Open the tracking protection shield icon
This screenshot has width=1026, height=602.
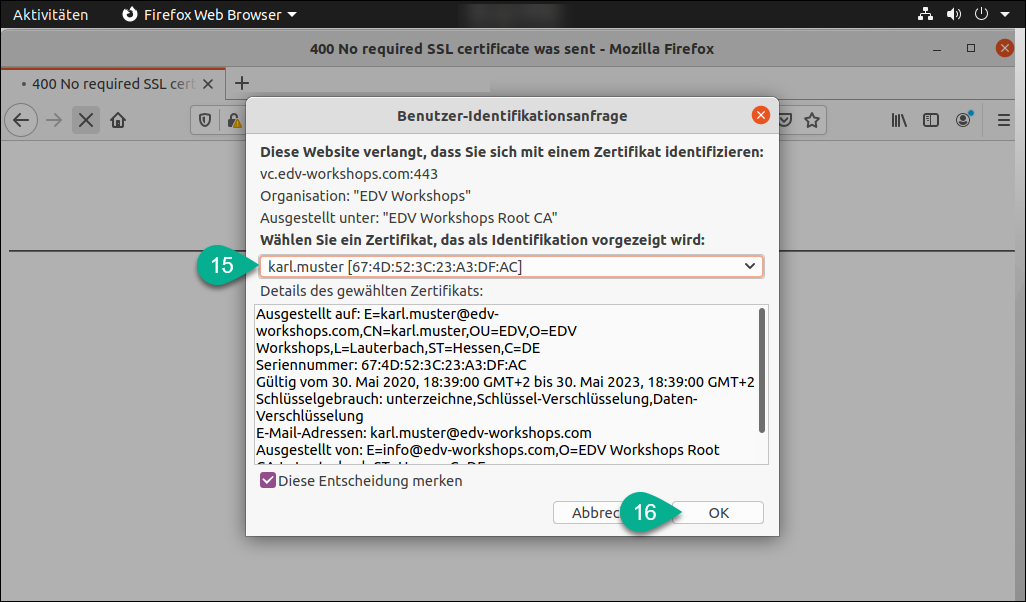(x=205, y=120)
